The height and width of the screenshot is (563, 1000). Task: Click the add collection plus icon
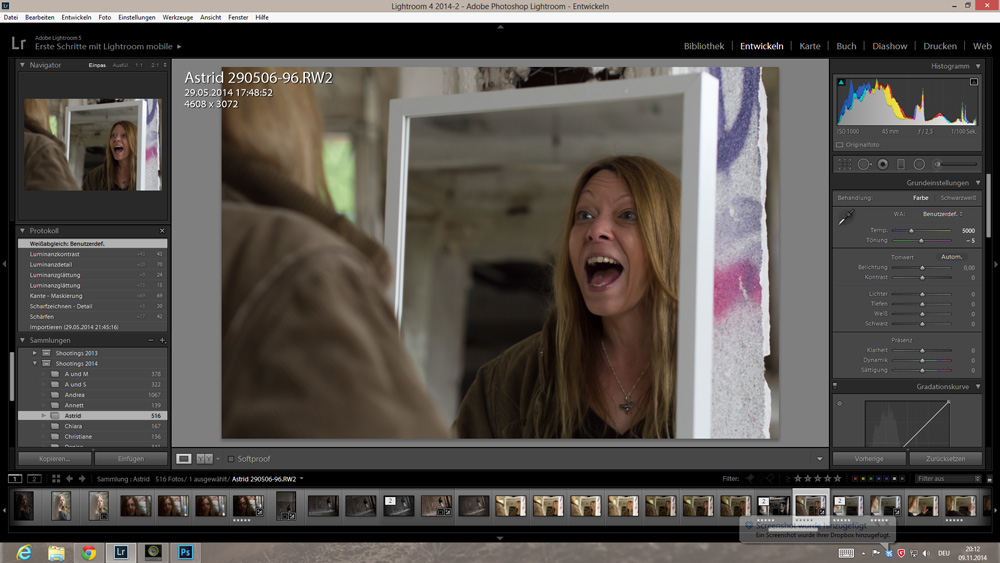pos(162,340)
